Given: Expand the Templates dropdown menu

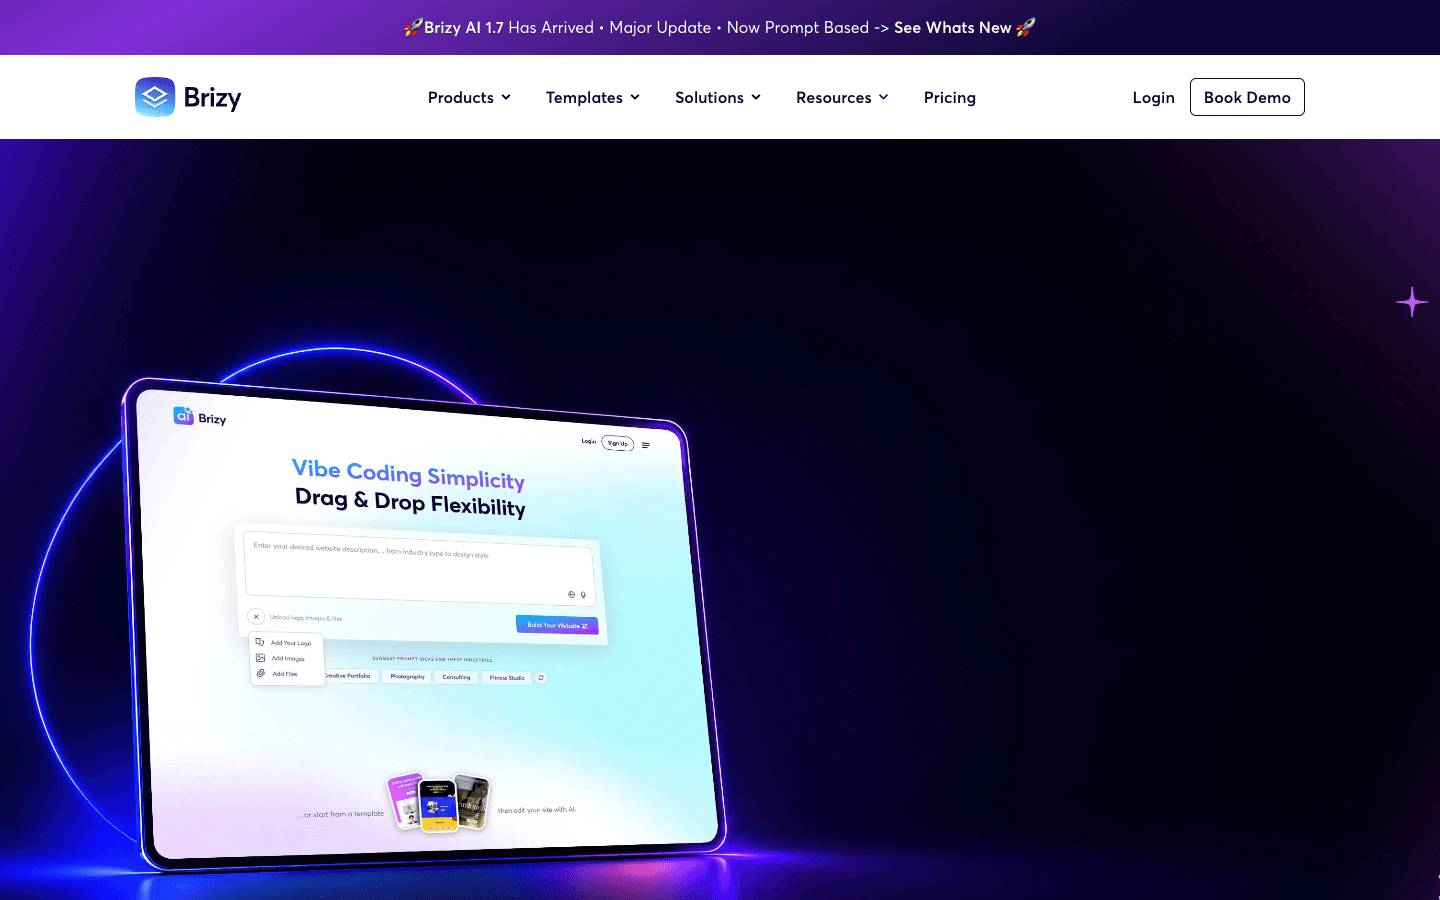Looking at the screenshot, I should (592, 97).
